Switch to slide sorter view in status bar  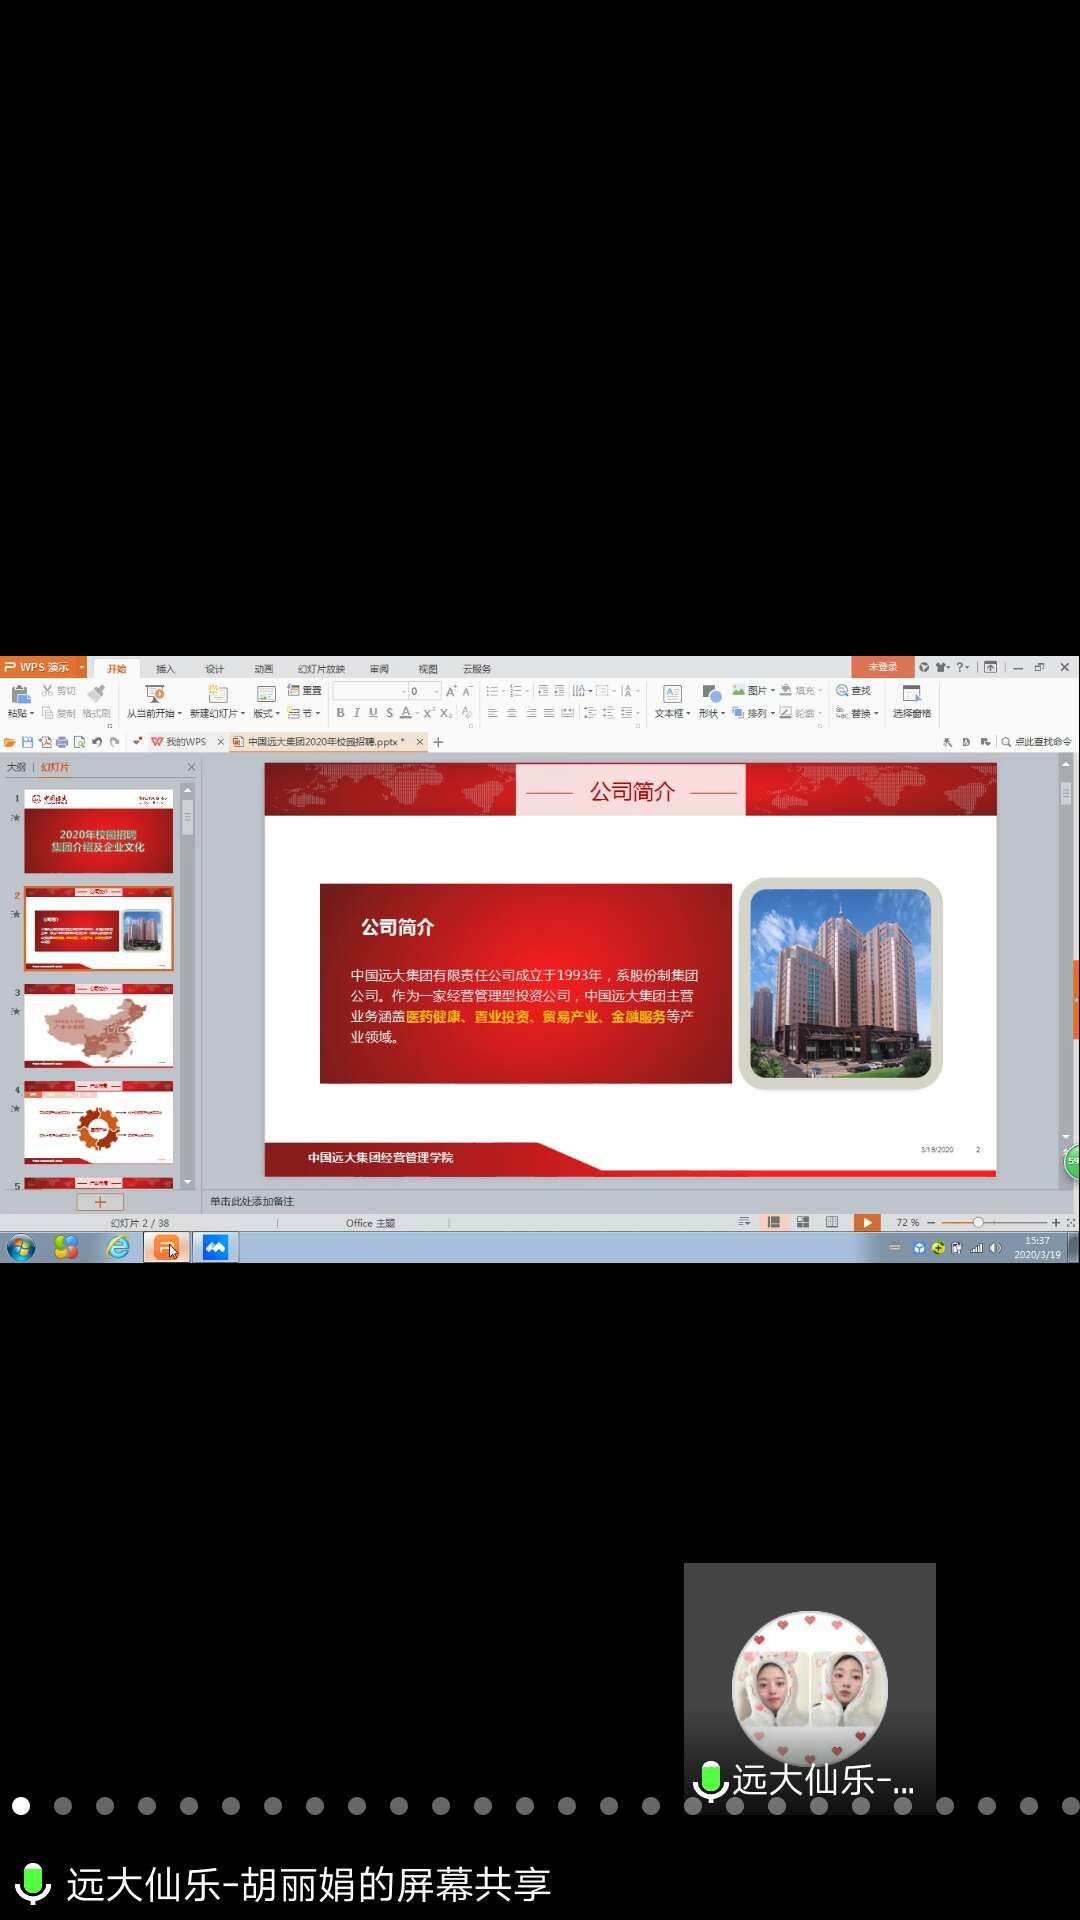tap(803, 1222)
